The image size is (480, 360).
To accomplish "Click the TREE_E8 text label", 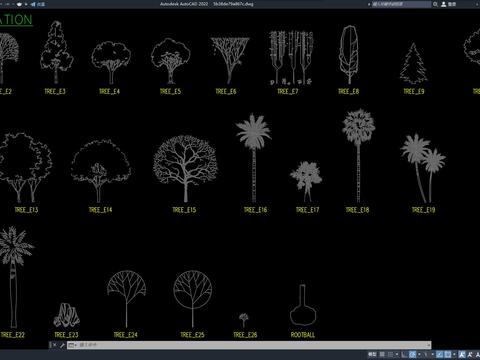I will click(349, 91).
